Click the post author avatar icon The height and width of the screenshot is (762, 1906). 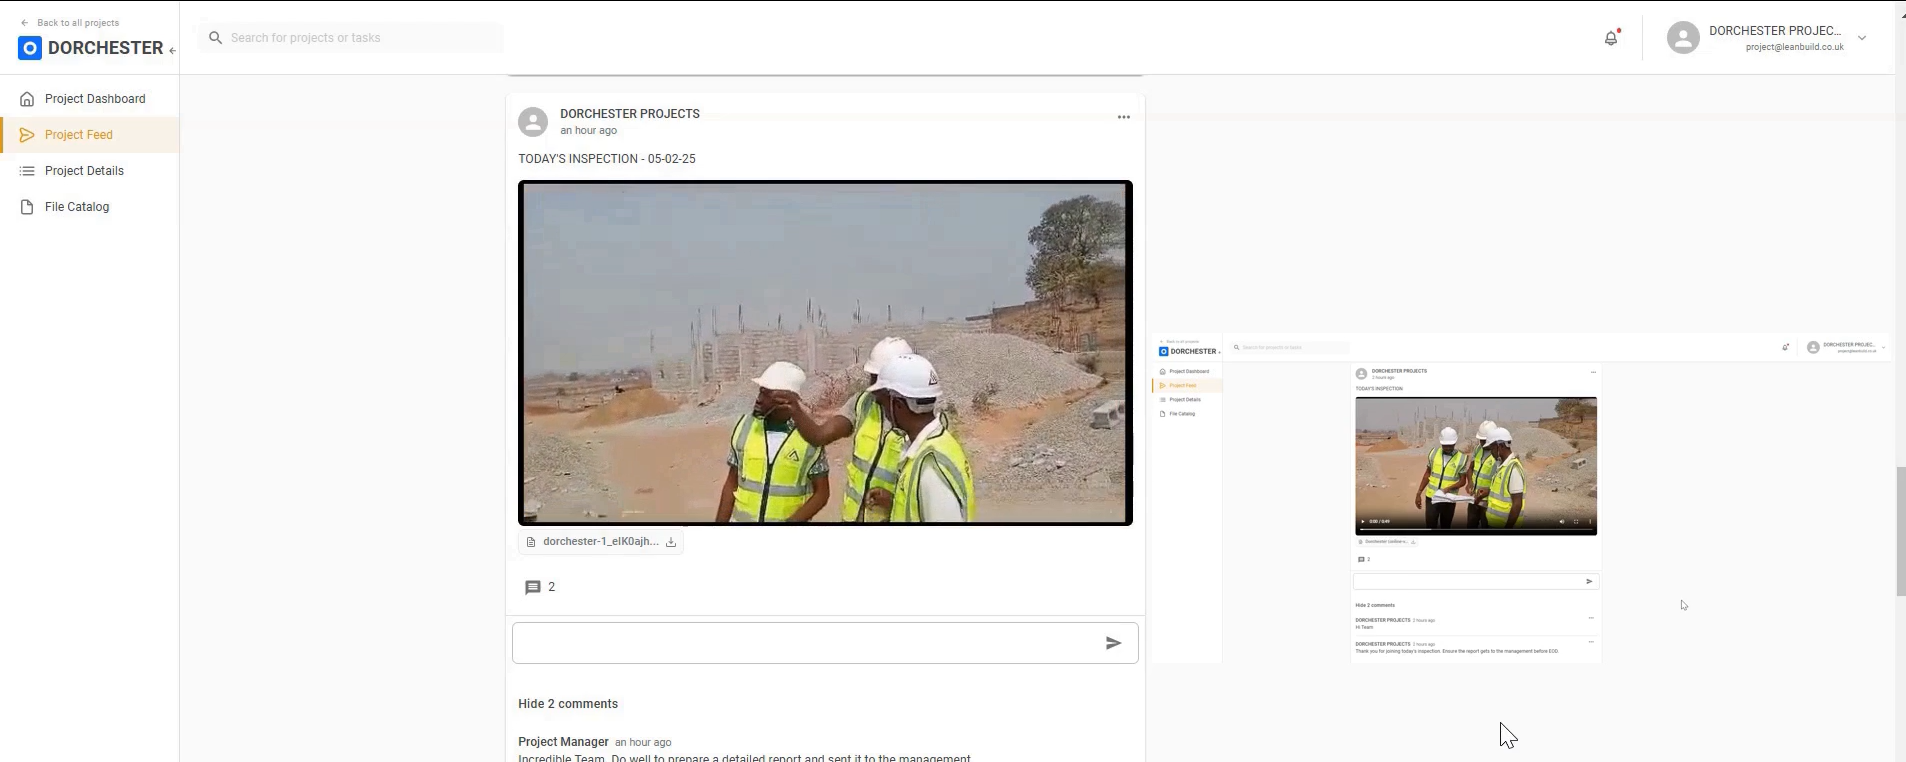click(x=533, y=122)
